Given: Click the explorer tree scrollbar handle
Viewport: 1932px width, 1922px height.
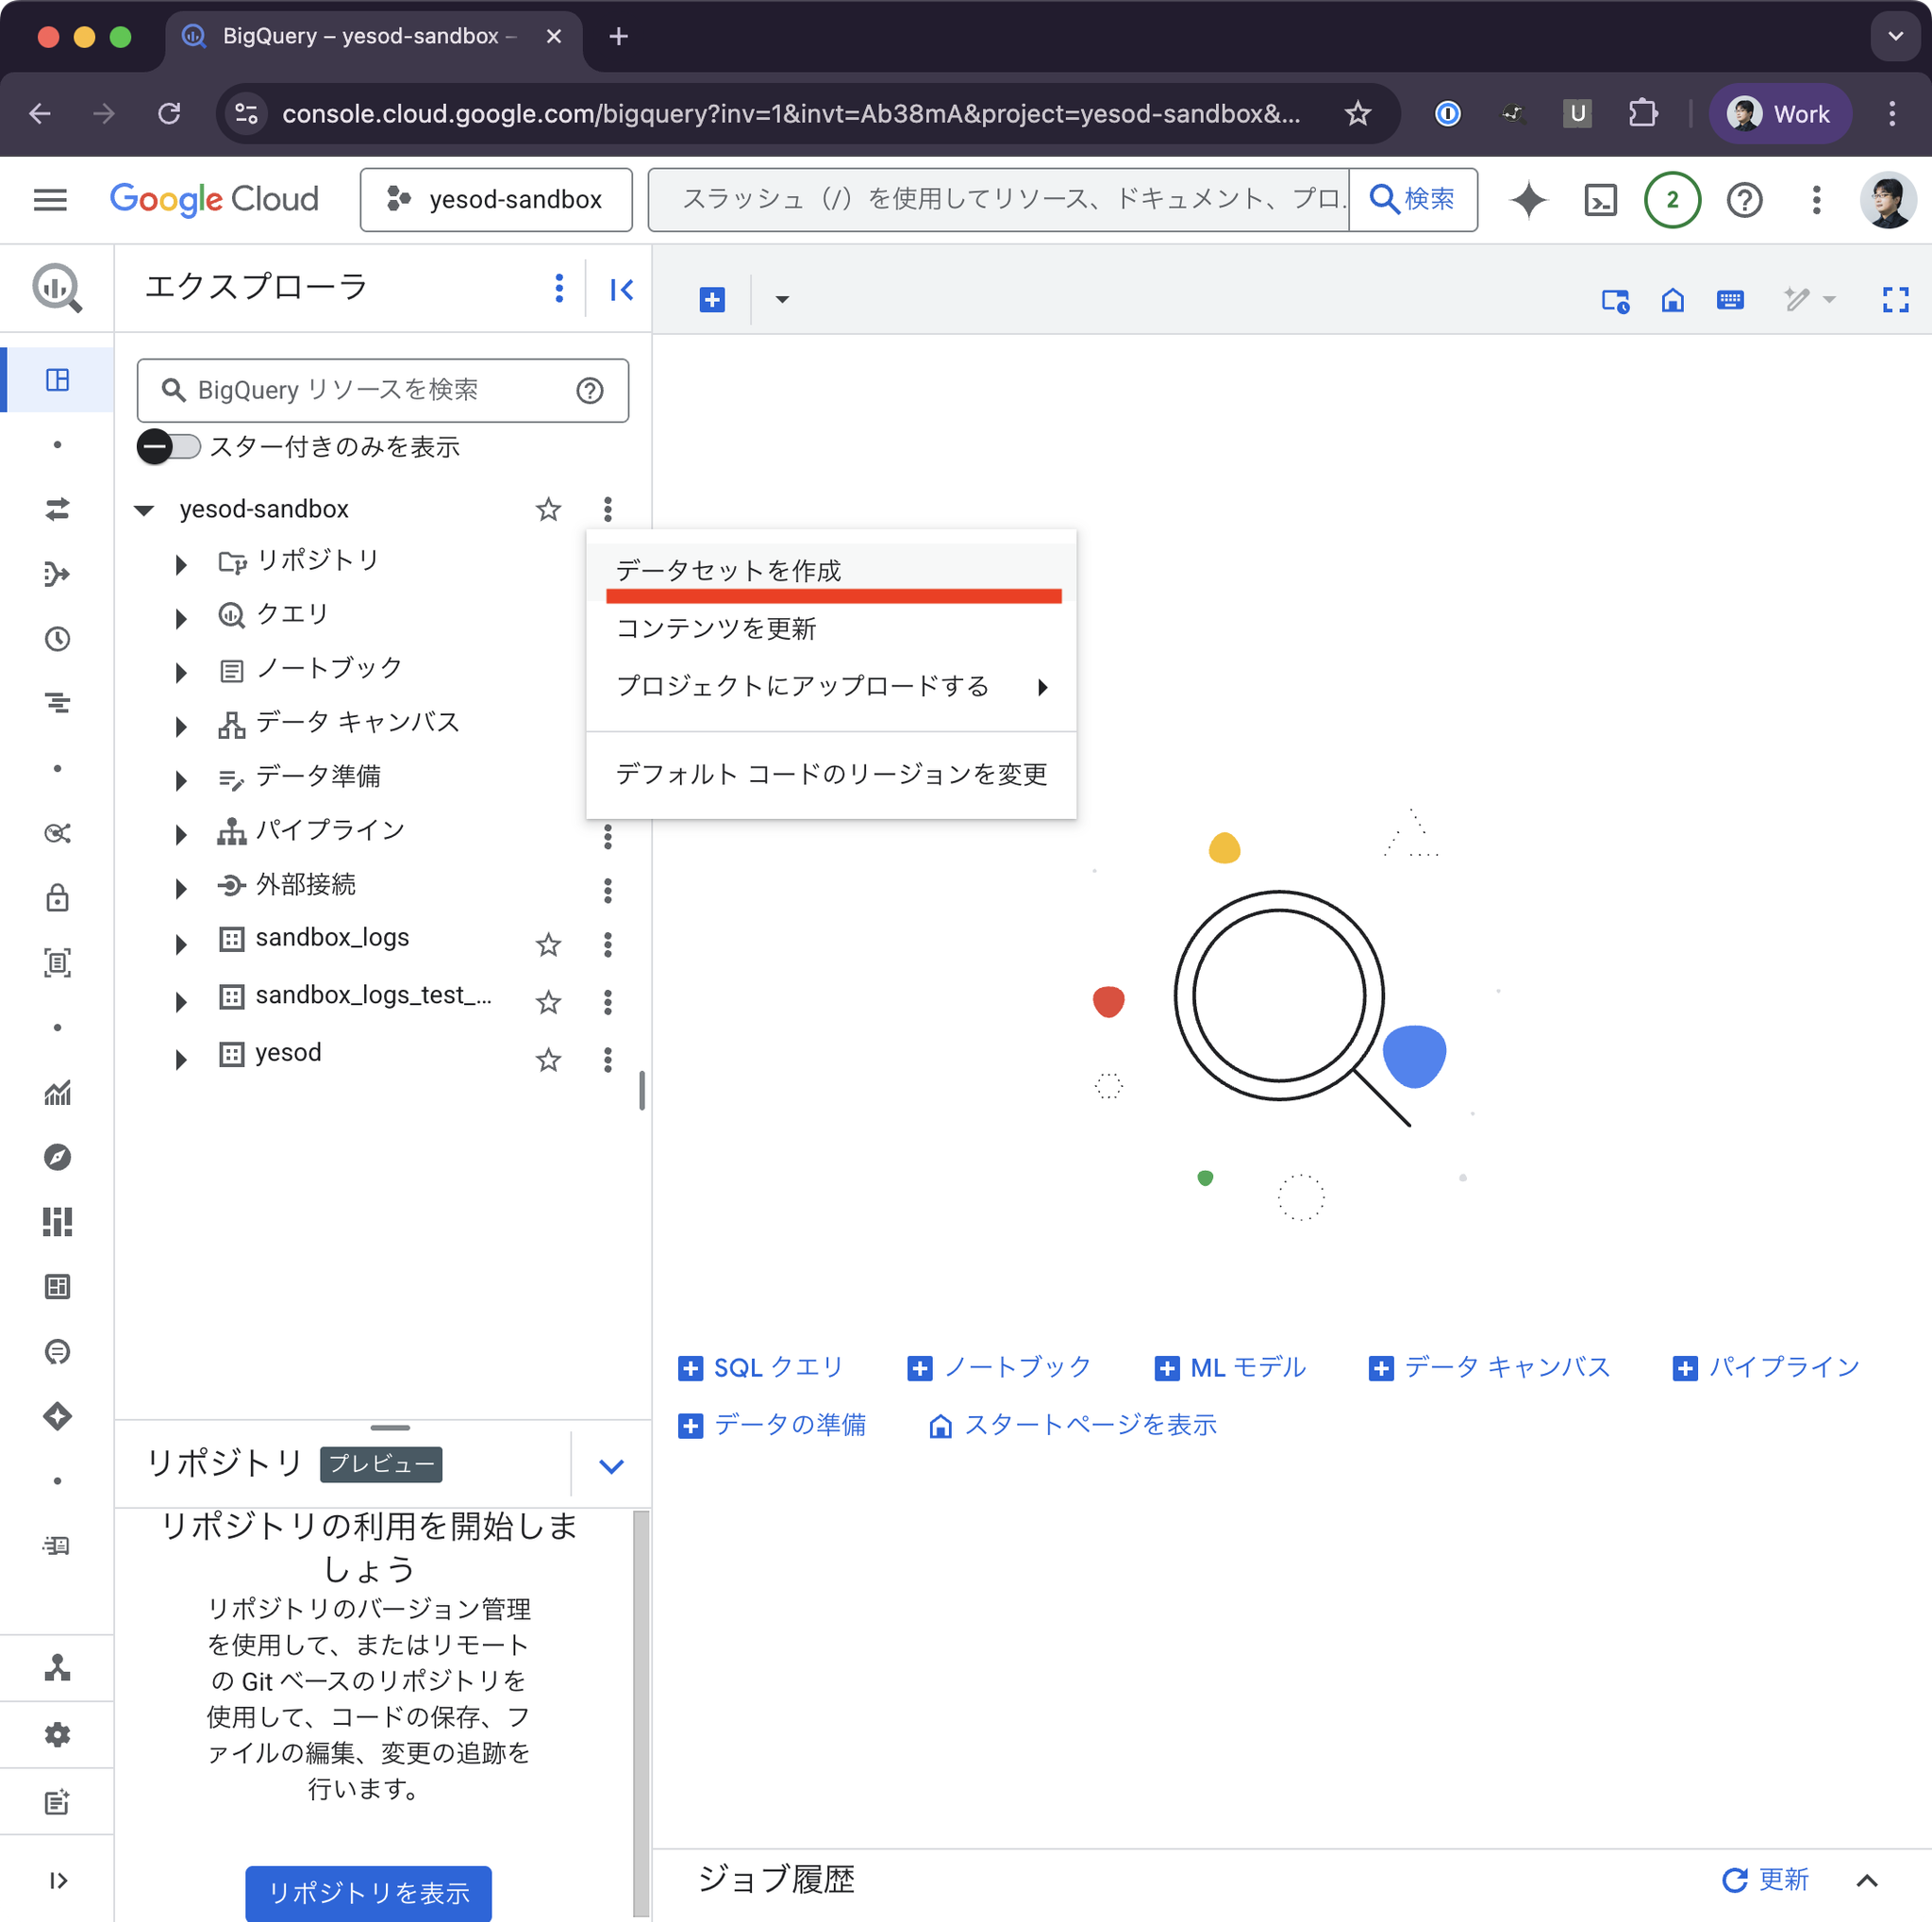Looking at the screenshot, I should pos(641,1090).
